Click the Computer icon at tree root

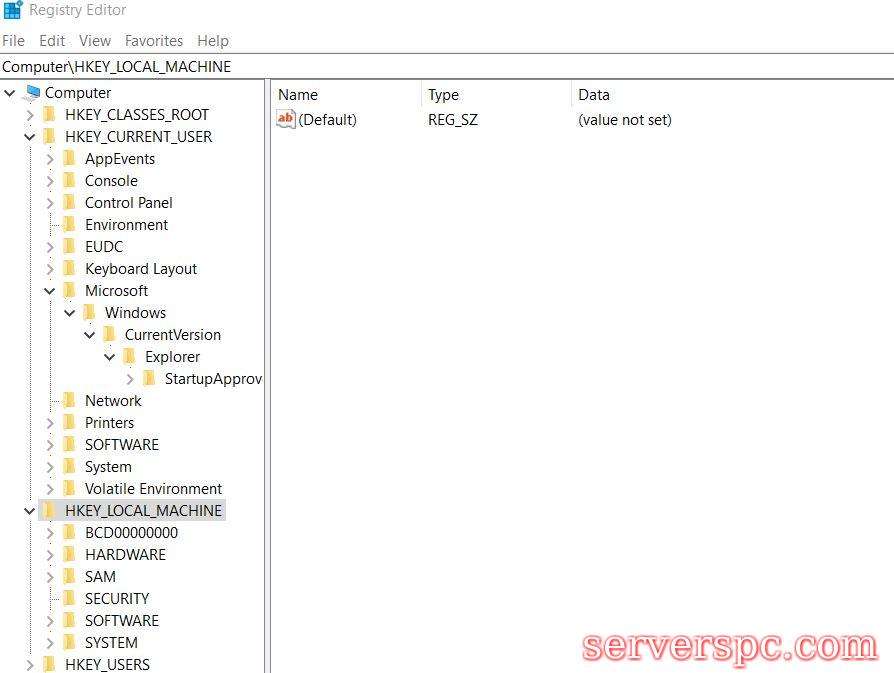click(33, 93)
